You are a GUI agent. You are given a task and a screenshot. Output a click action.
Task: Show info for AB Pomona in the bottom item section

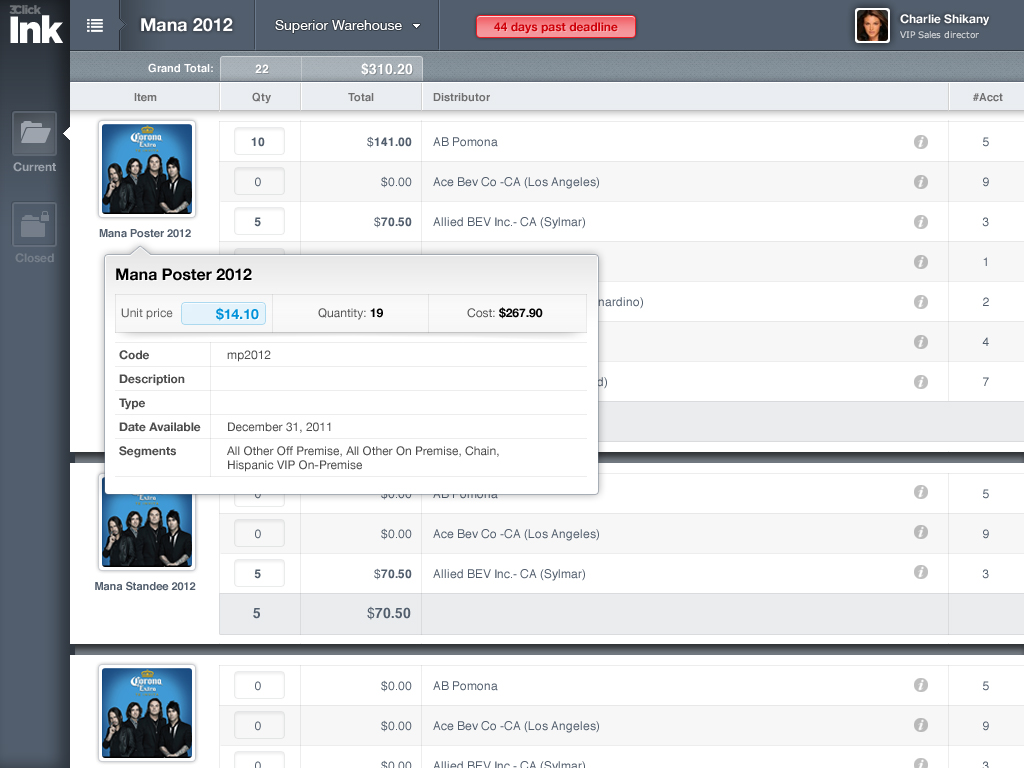tap(921, 685)
